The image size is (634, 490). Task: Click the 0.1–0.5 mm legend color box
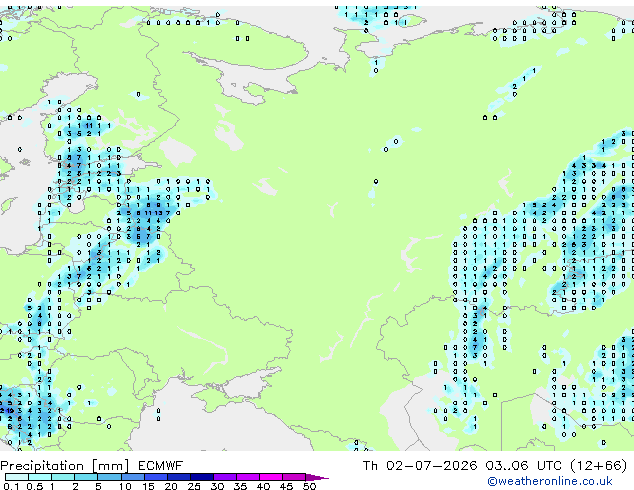coord(17,477)
